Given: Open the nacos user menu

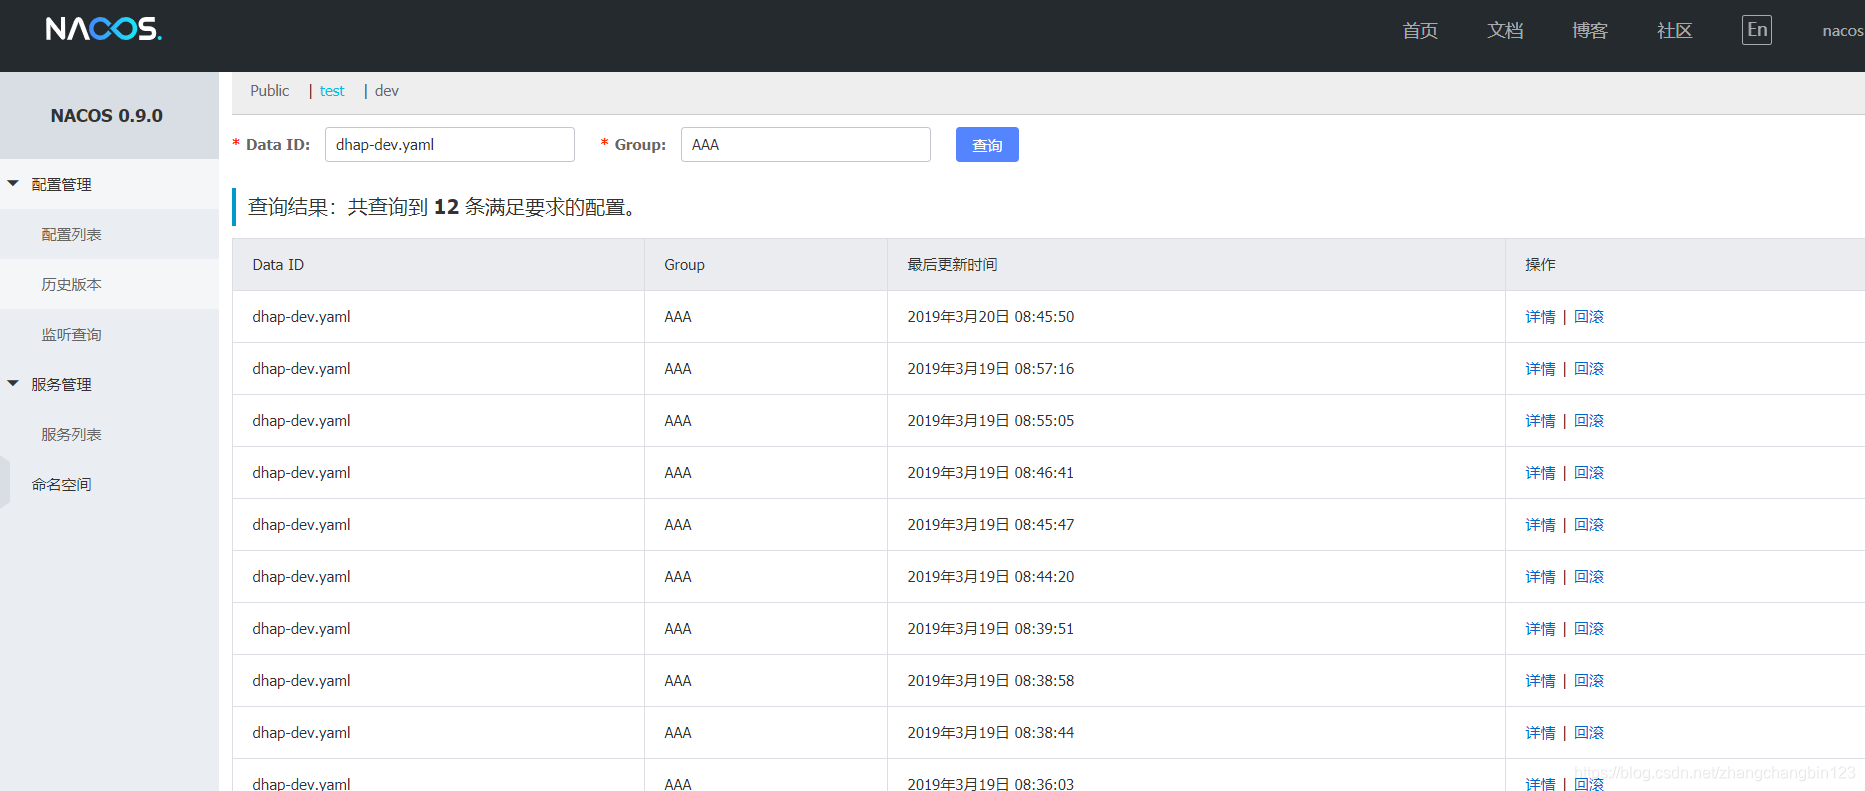Looking at the screenshot, I should (x=1843, y=31).
